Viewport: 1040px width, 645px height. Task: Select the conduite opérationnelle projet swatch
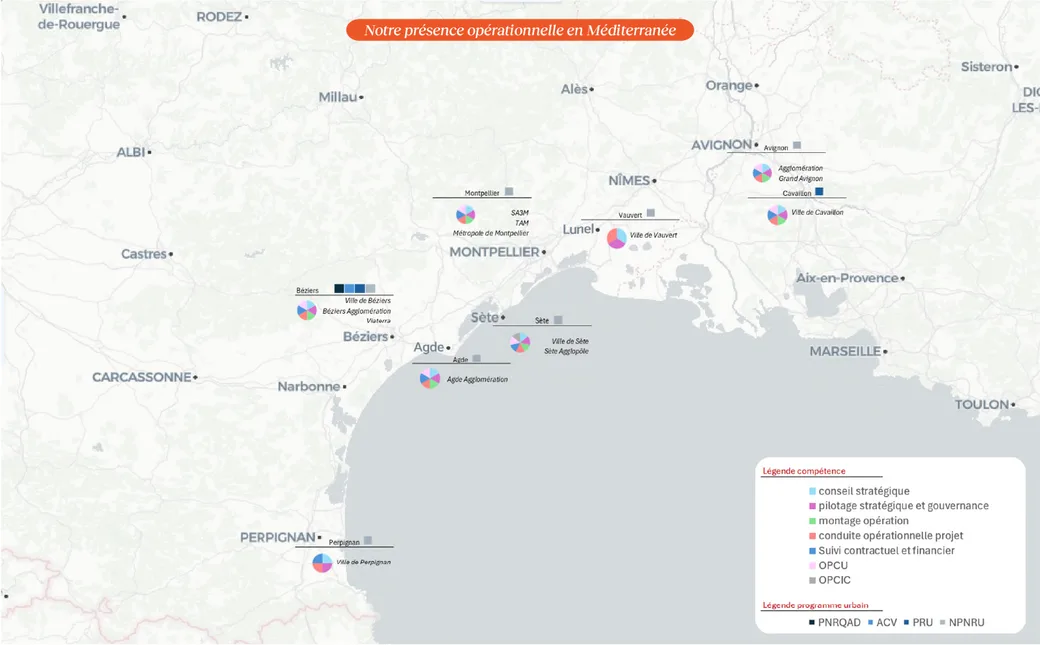click(x=812, y=536)
